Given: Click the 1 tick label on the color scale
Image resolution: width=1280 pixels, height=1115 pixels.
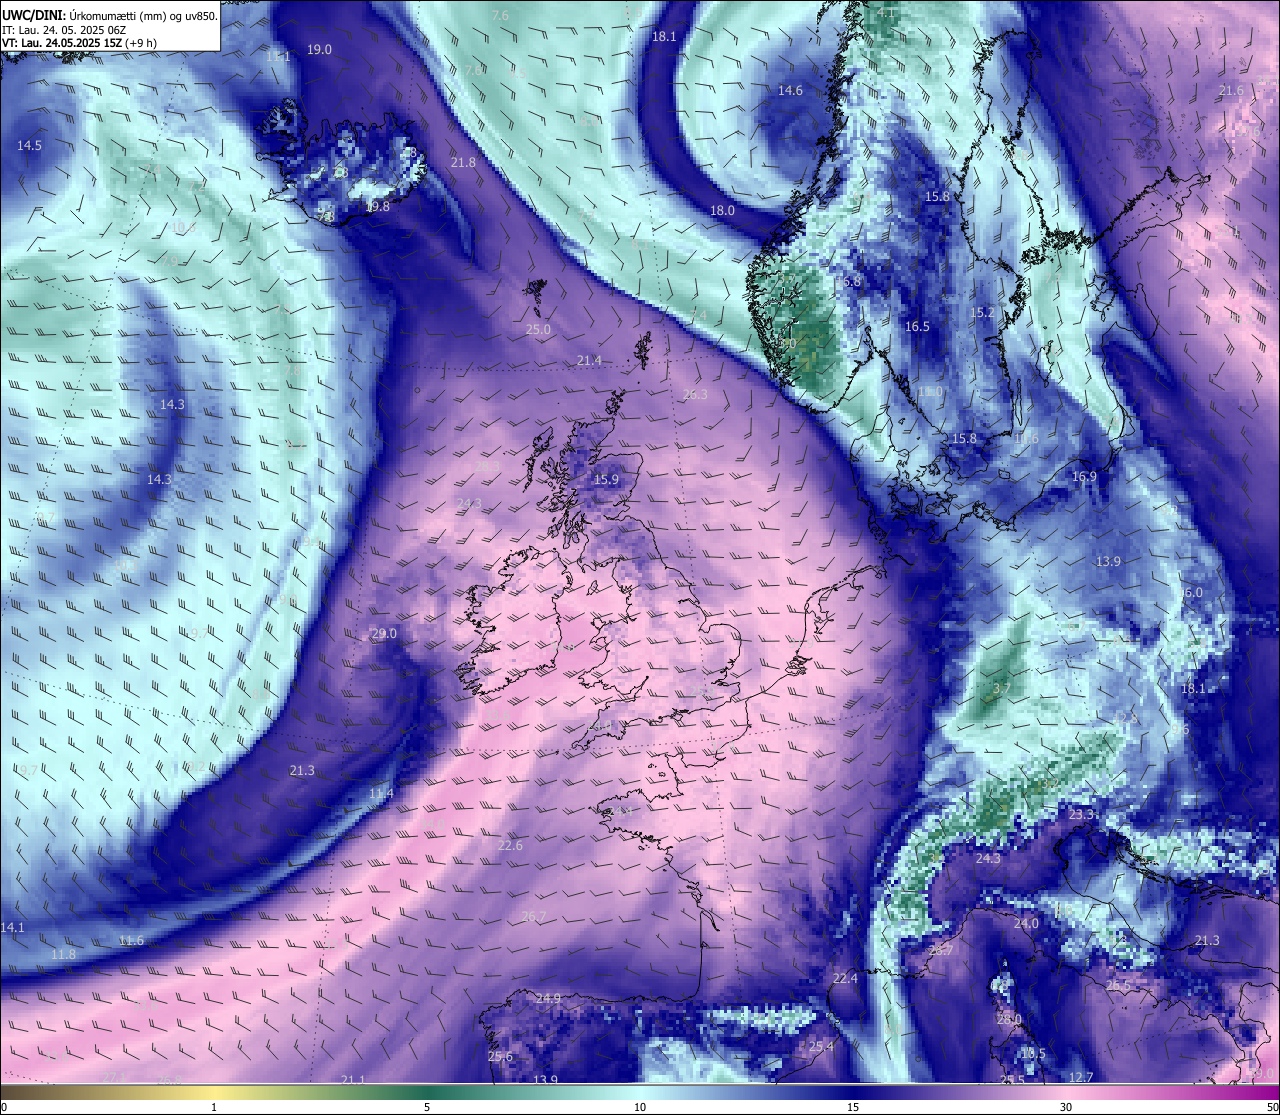Looking at the screenshot, I should pos(214,1107).
